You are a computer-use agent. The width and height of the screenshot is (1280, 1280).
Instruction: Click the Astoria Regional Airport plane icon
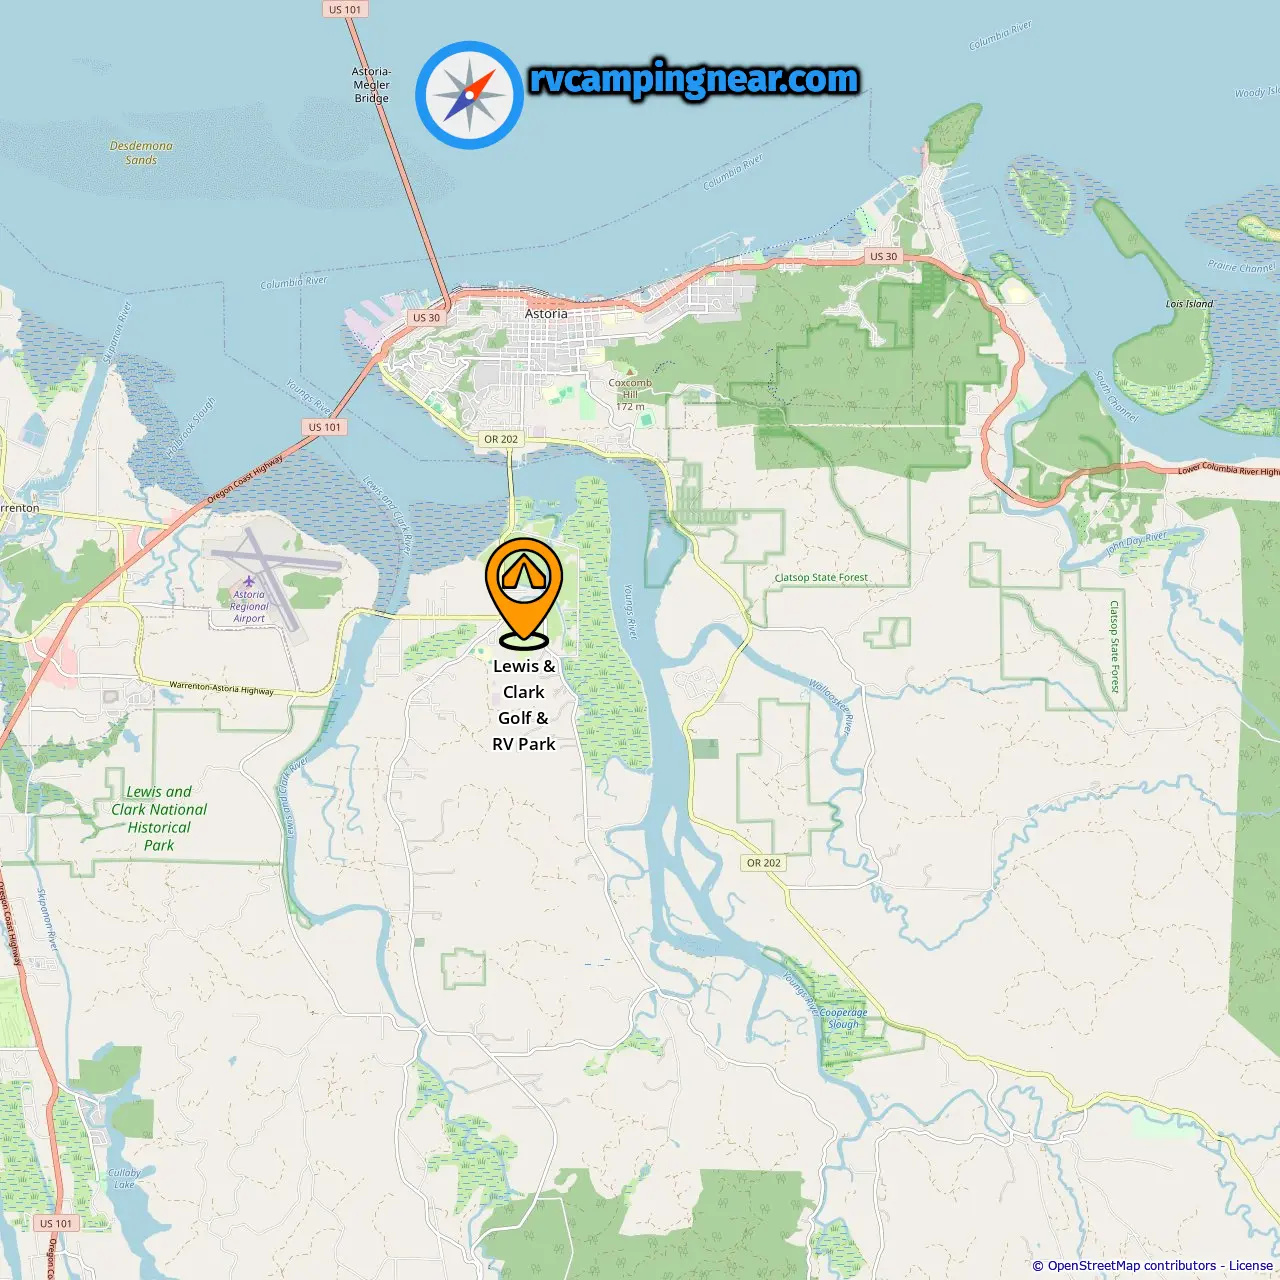[x=248, y=581]
